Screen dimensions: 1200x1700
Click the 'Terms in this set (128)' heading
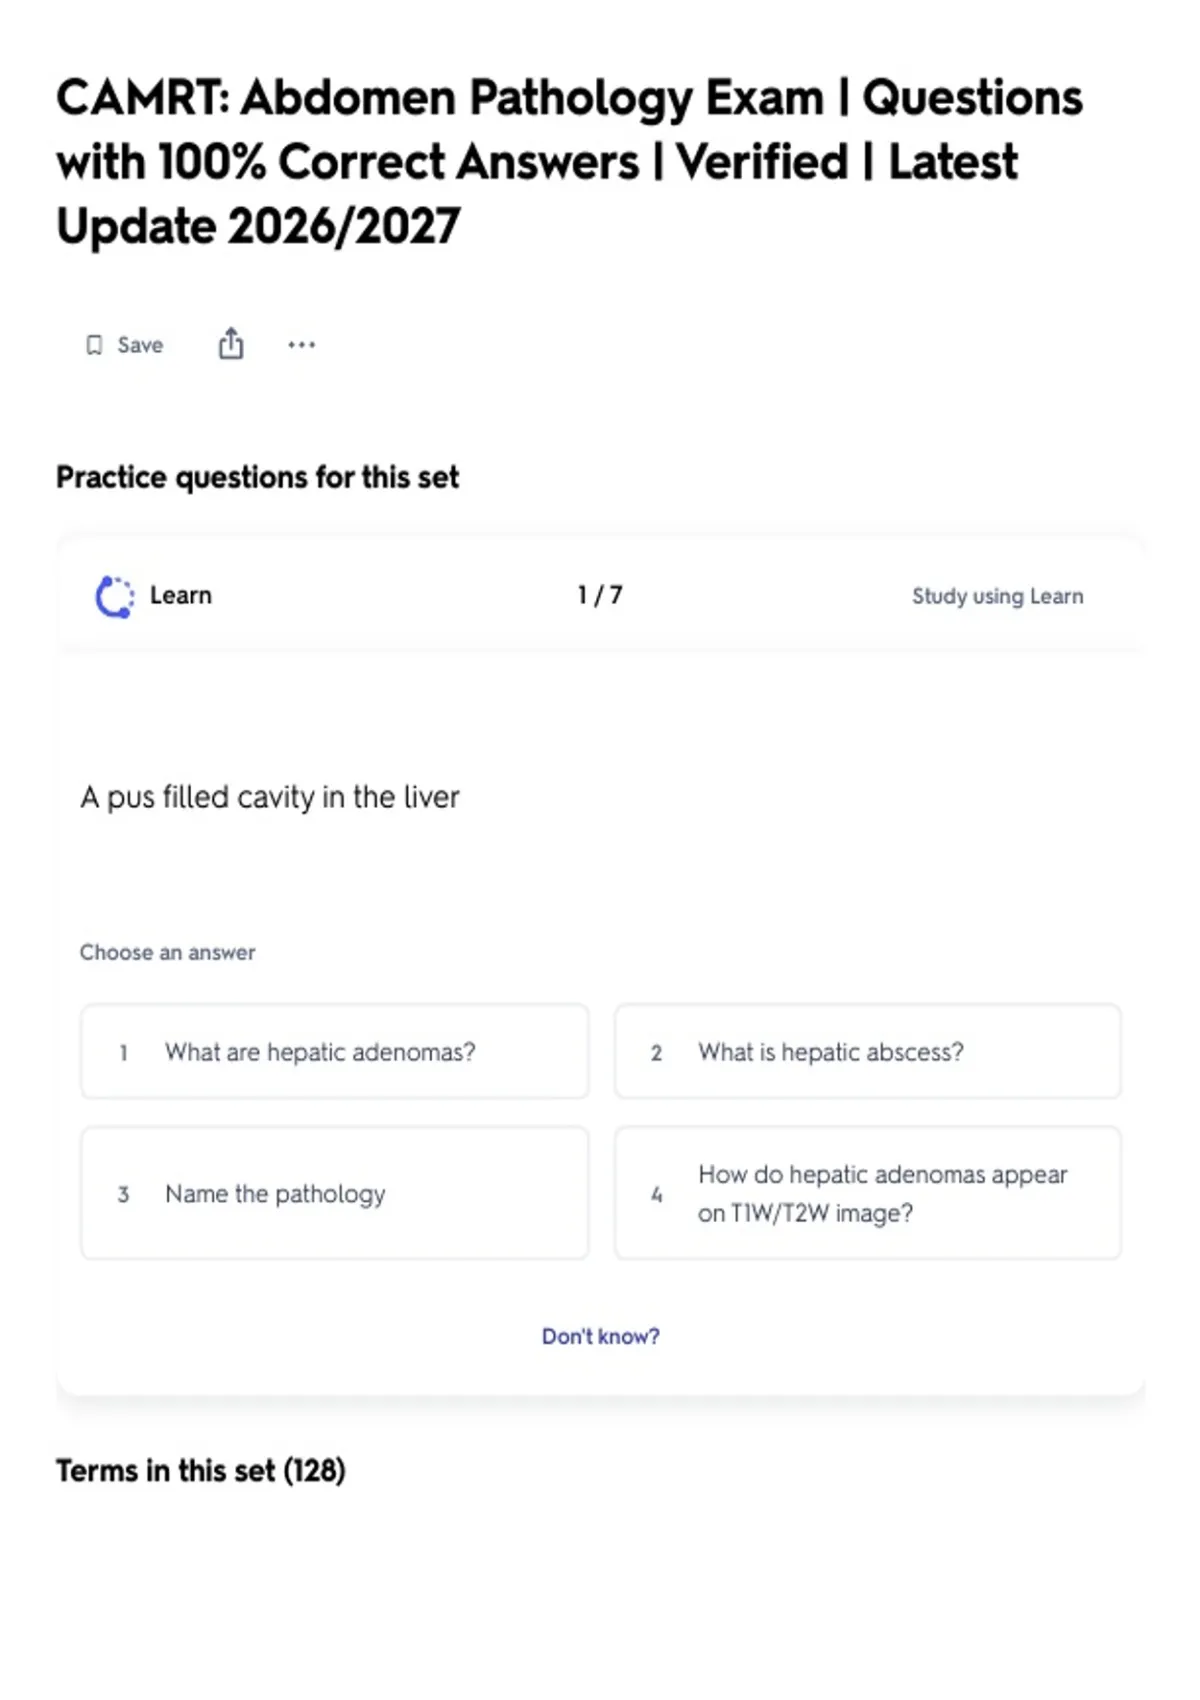pyautogui.click(x=200, y=1471)
